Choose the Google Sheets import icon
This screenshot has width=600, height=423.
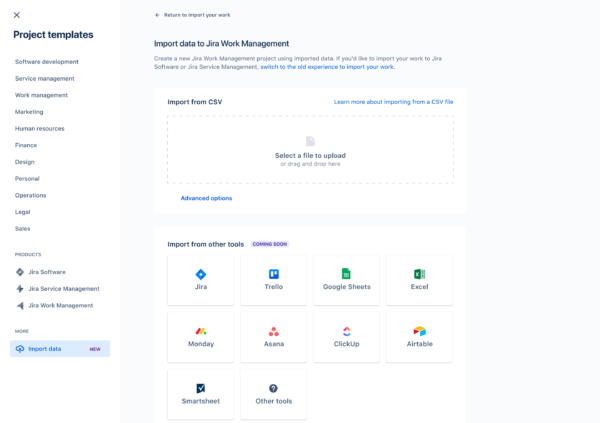click(x=346, y=274)
